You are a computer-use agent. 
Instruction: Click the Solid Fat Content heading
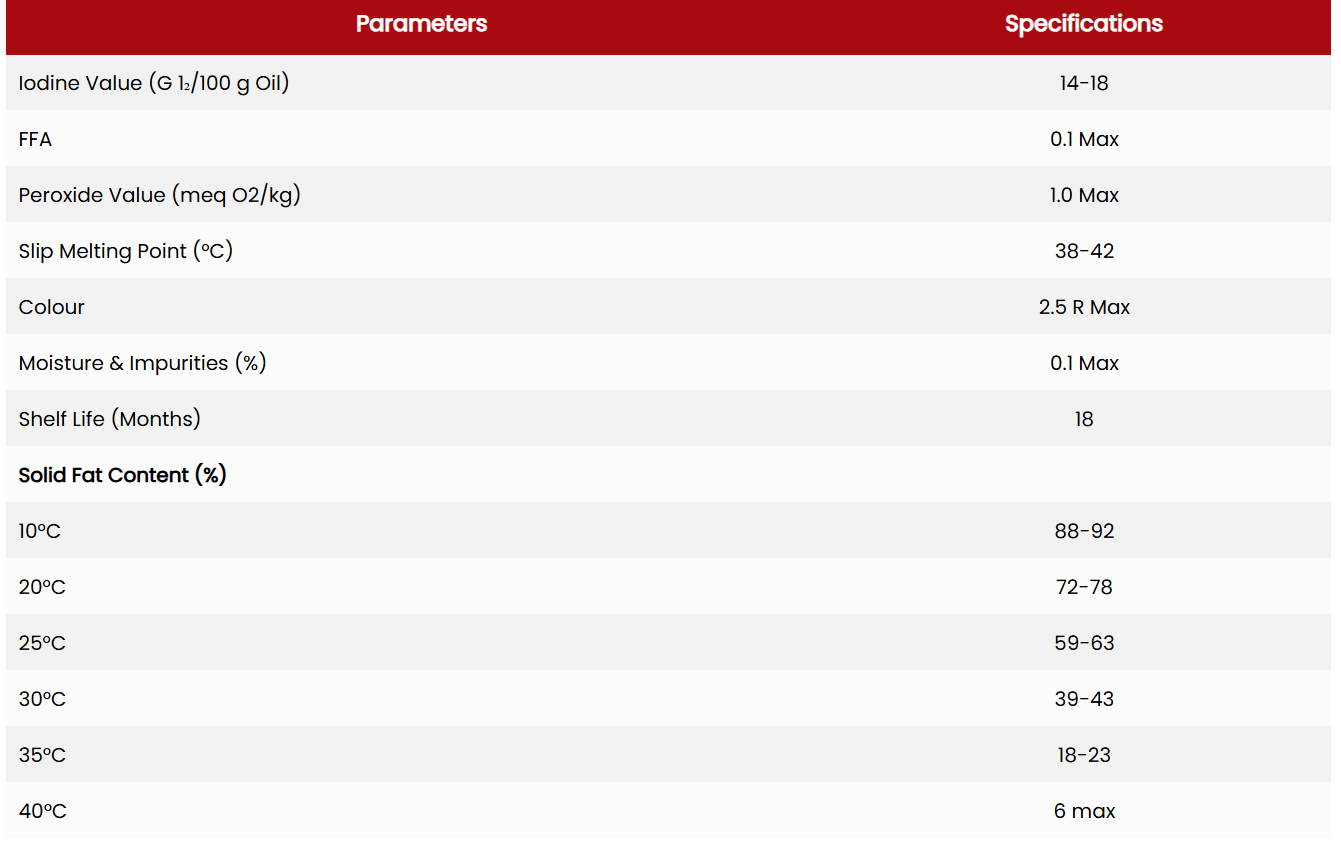point(122,475)
